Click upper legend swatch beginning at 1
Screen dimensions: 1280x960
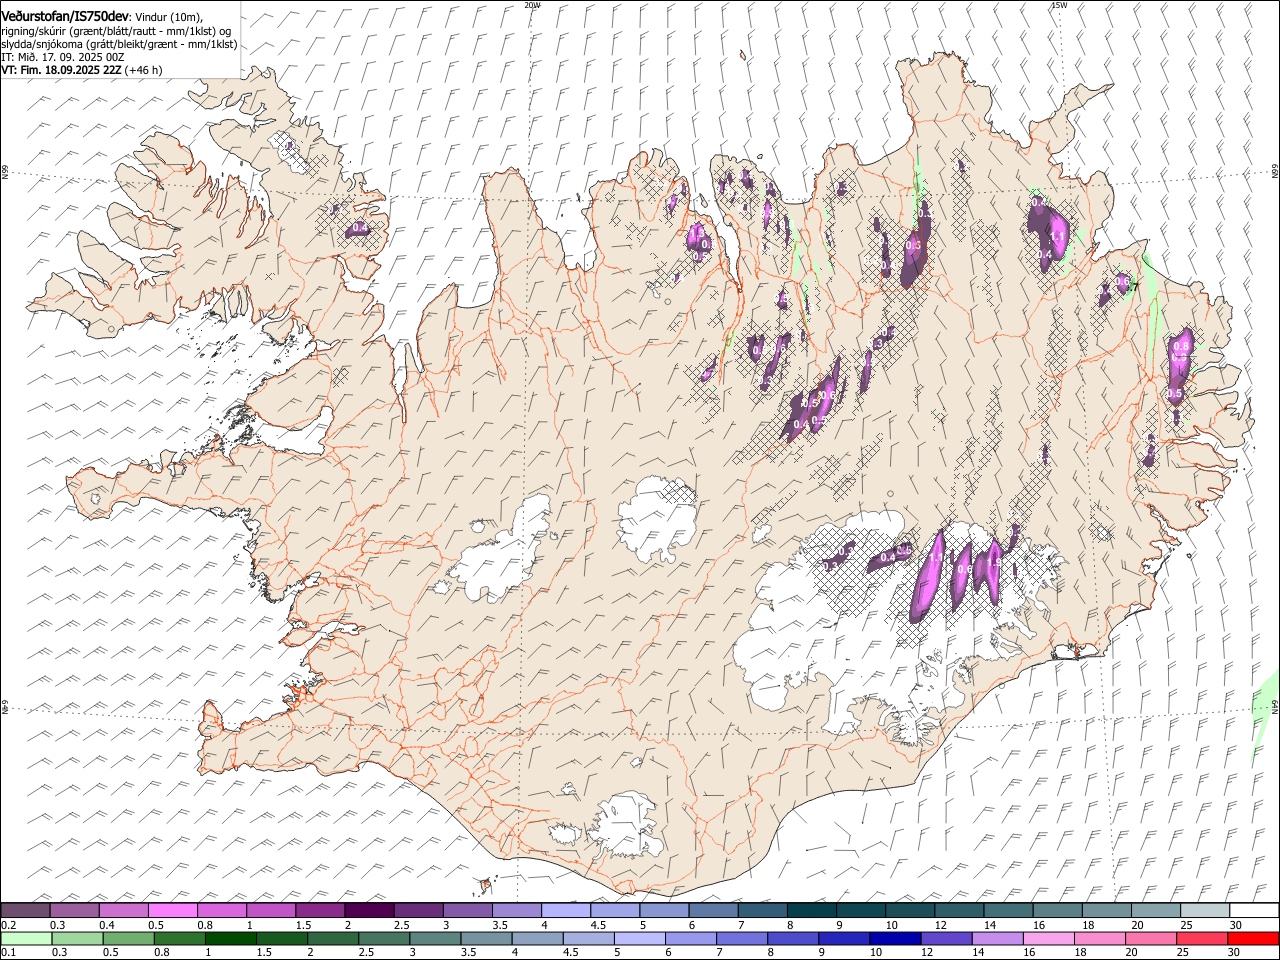270,910
